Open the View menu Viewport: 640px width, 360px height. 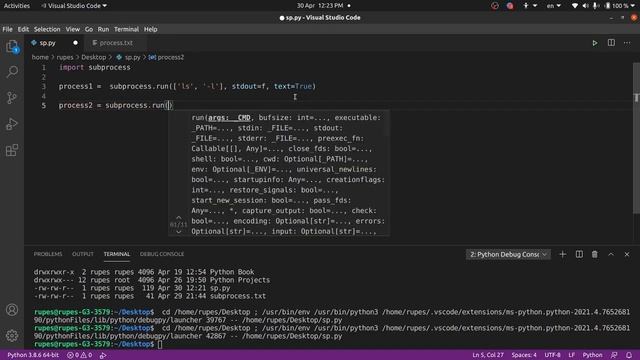pos(73,29)
